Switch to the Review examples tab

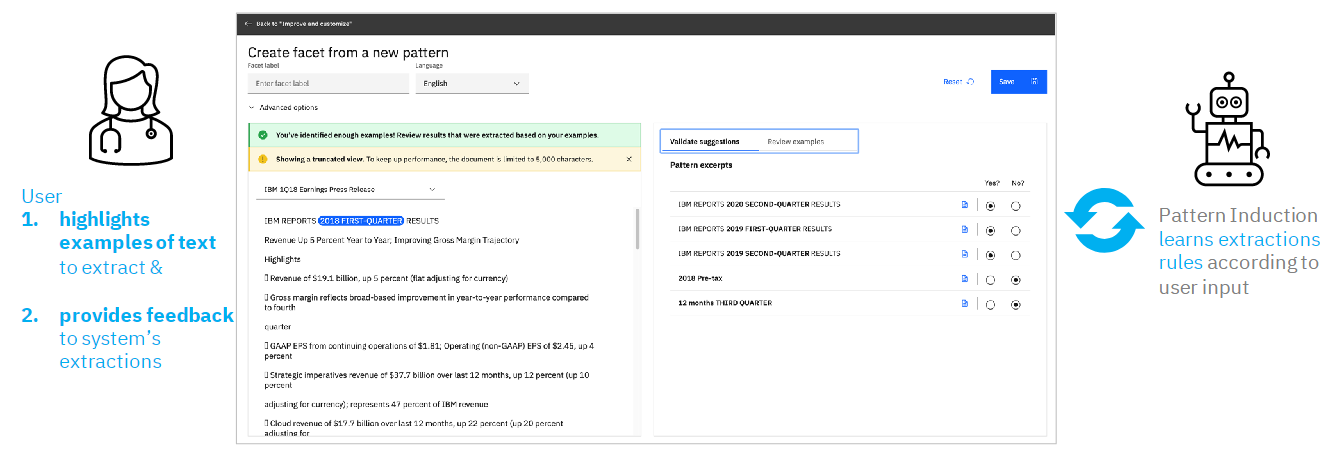coord(796,142)
